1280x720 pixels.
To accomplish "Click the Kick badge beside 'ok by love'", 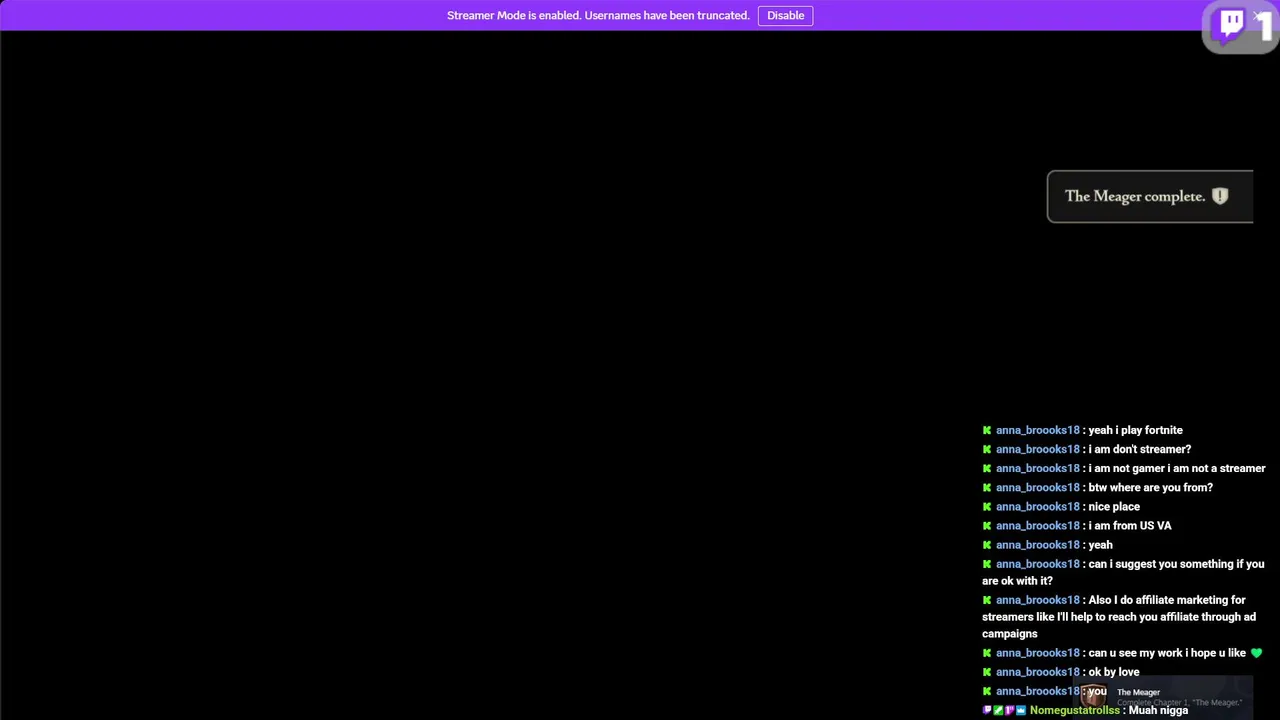I will point(987,672).
